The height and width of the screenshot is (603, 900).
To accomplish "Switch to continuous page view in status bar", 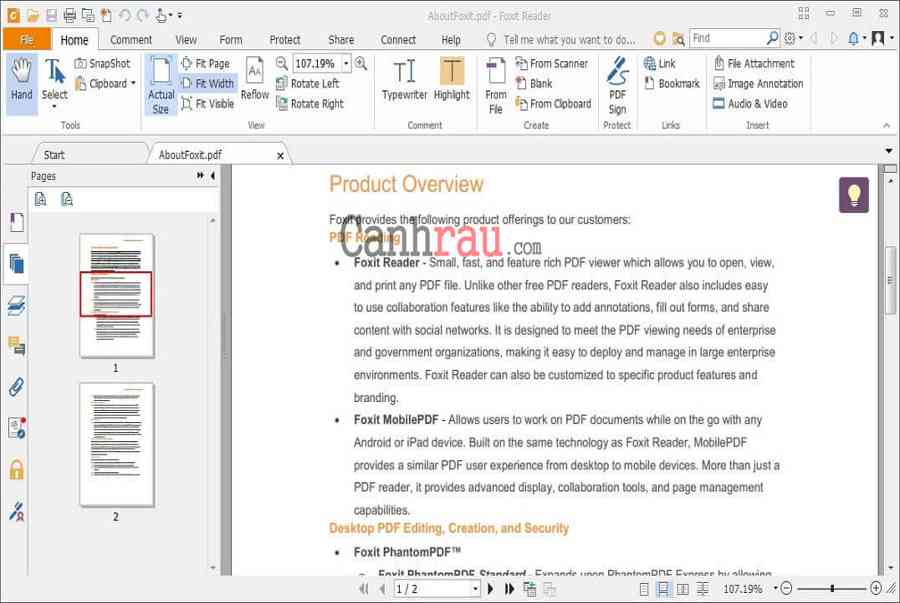I will click(663, 589).
